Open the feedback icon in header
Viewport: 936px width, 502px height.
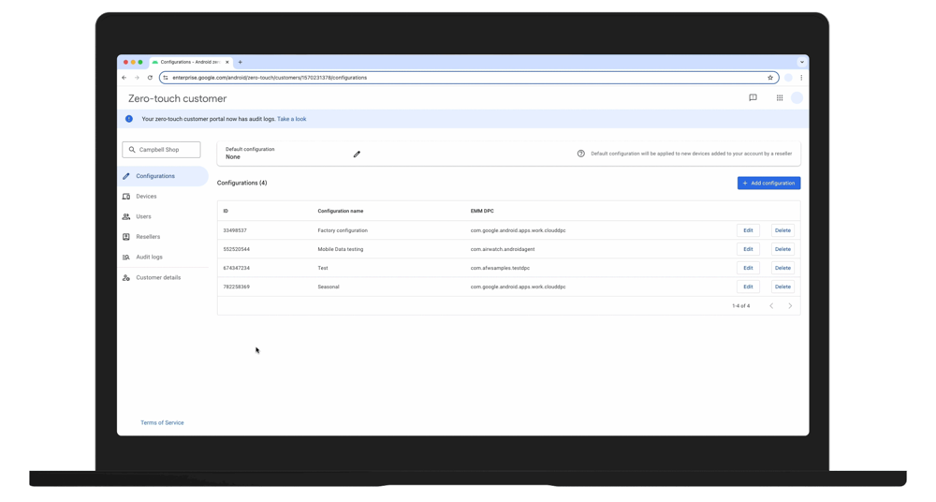pos(753,98)
